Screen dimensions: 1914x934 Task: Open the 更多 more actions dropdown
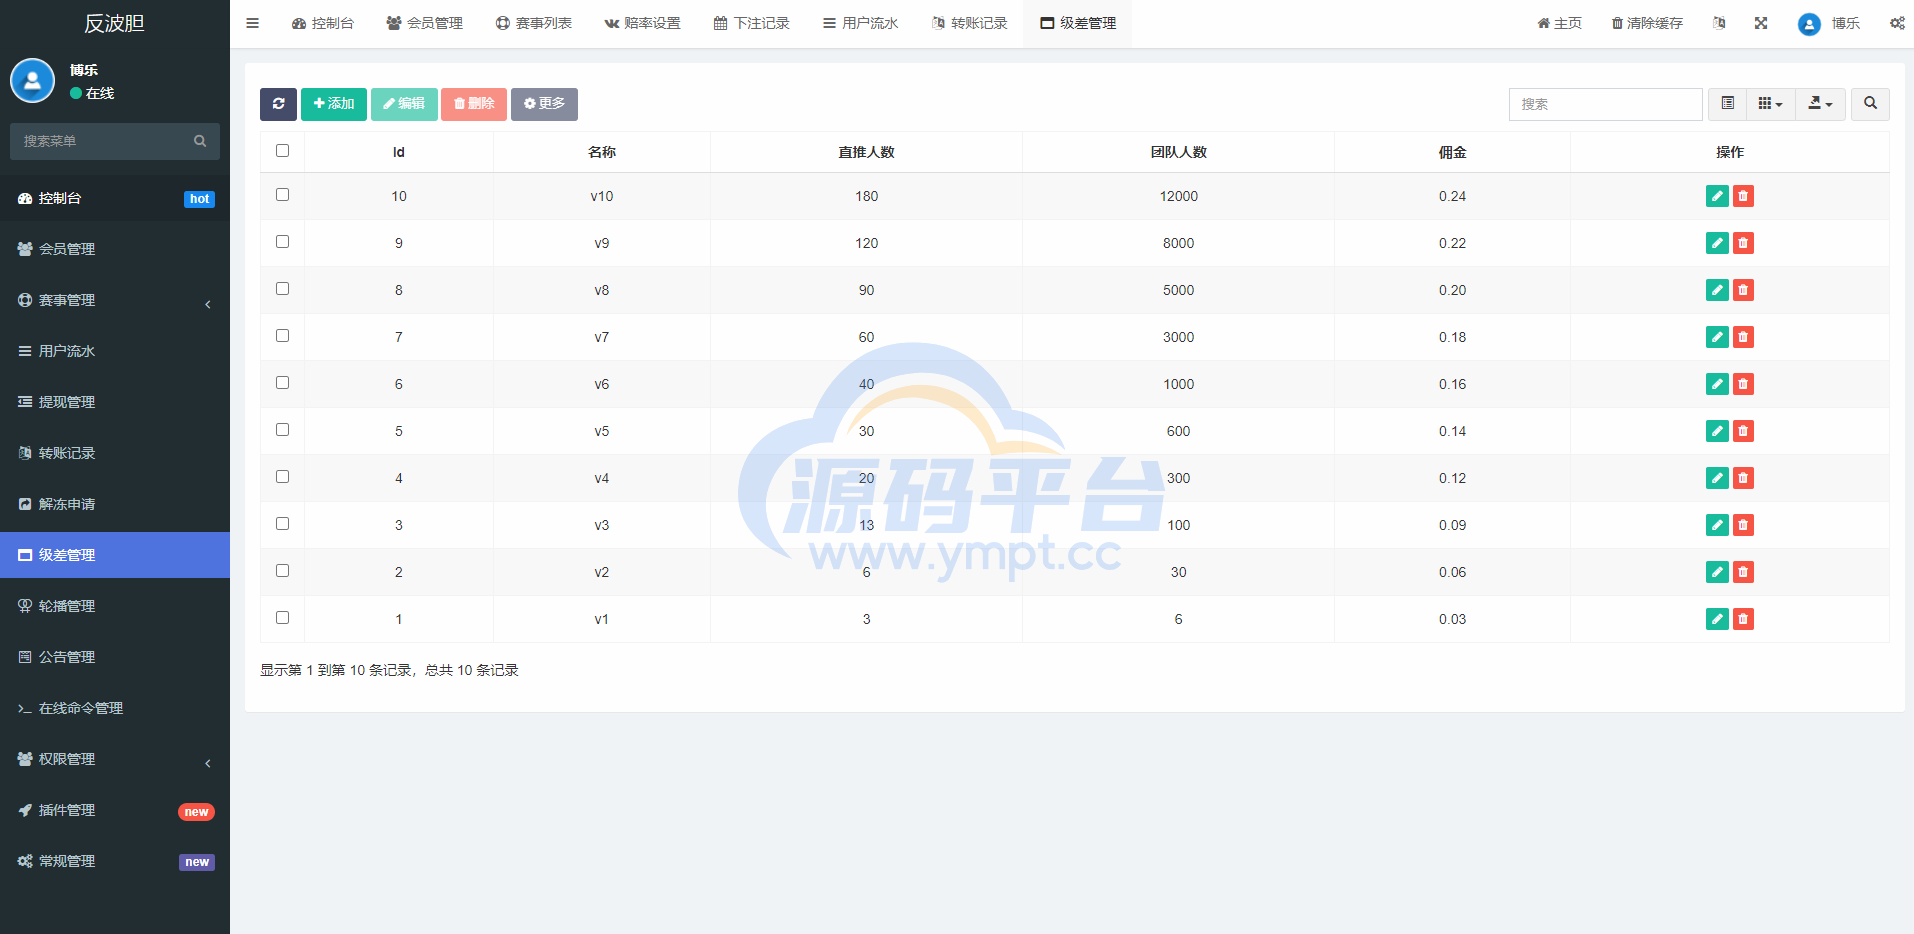point(544,104)
